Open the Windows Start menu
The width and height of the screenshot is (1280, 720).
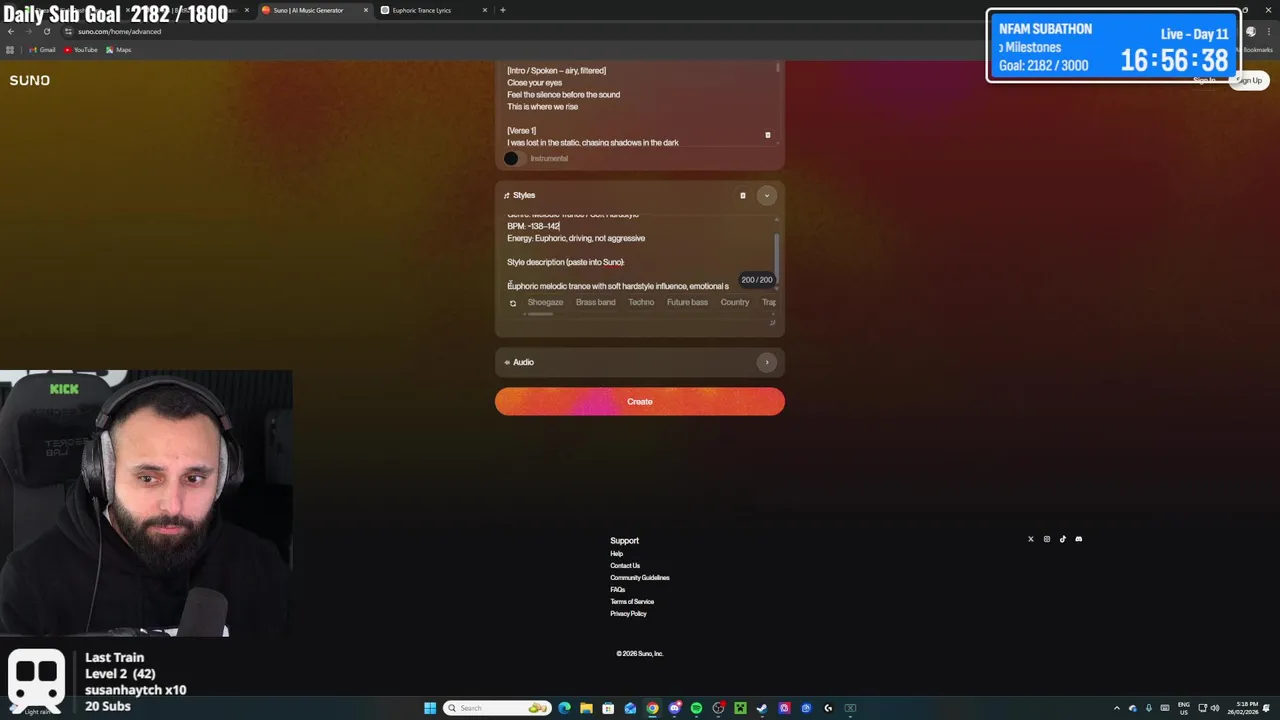tap(430, 708)
